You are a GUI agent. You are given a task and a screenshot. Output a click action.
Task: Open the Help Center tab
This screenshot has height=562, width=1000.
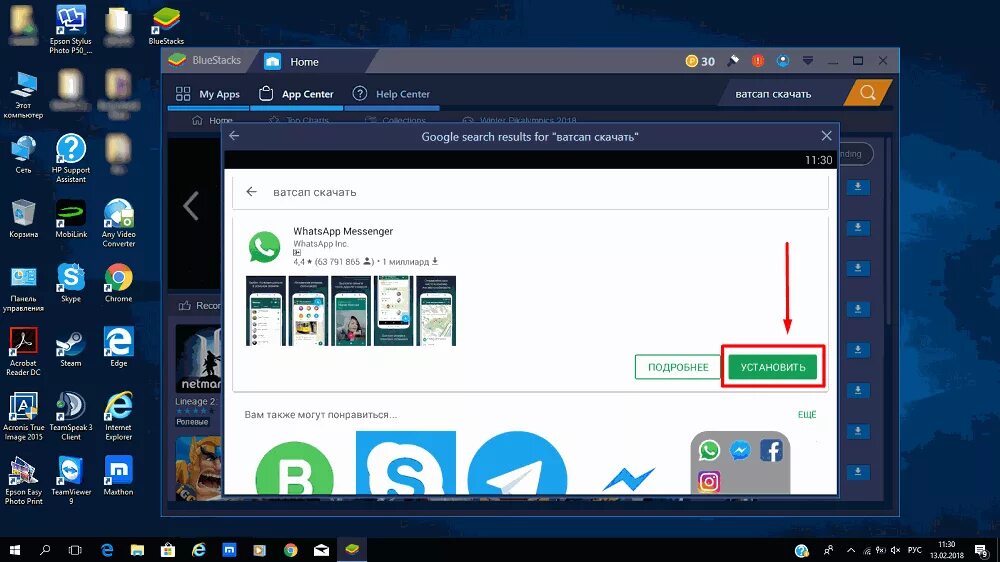tap(391, 94)
